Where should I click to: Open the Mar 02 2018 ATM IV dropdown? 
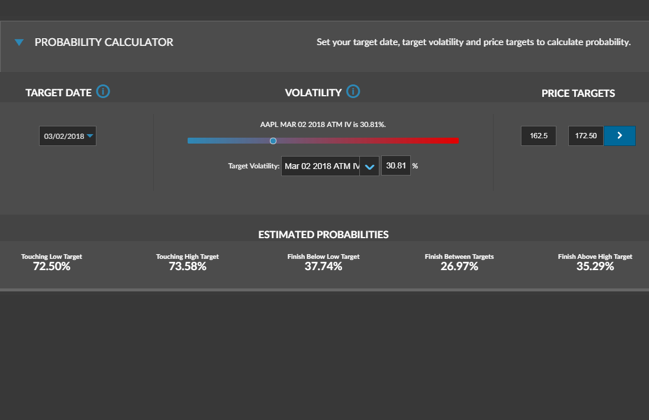point(320,166)
